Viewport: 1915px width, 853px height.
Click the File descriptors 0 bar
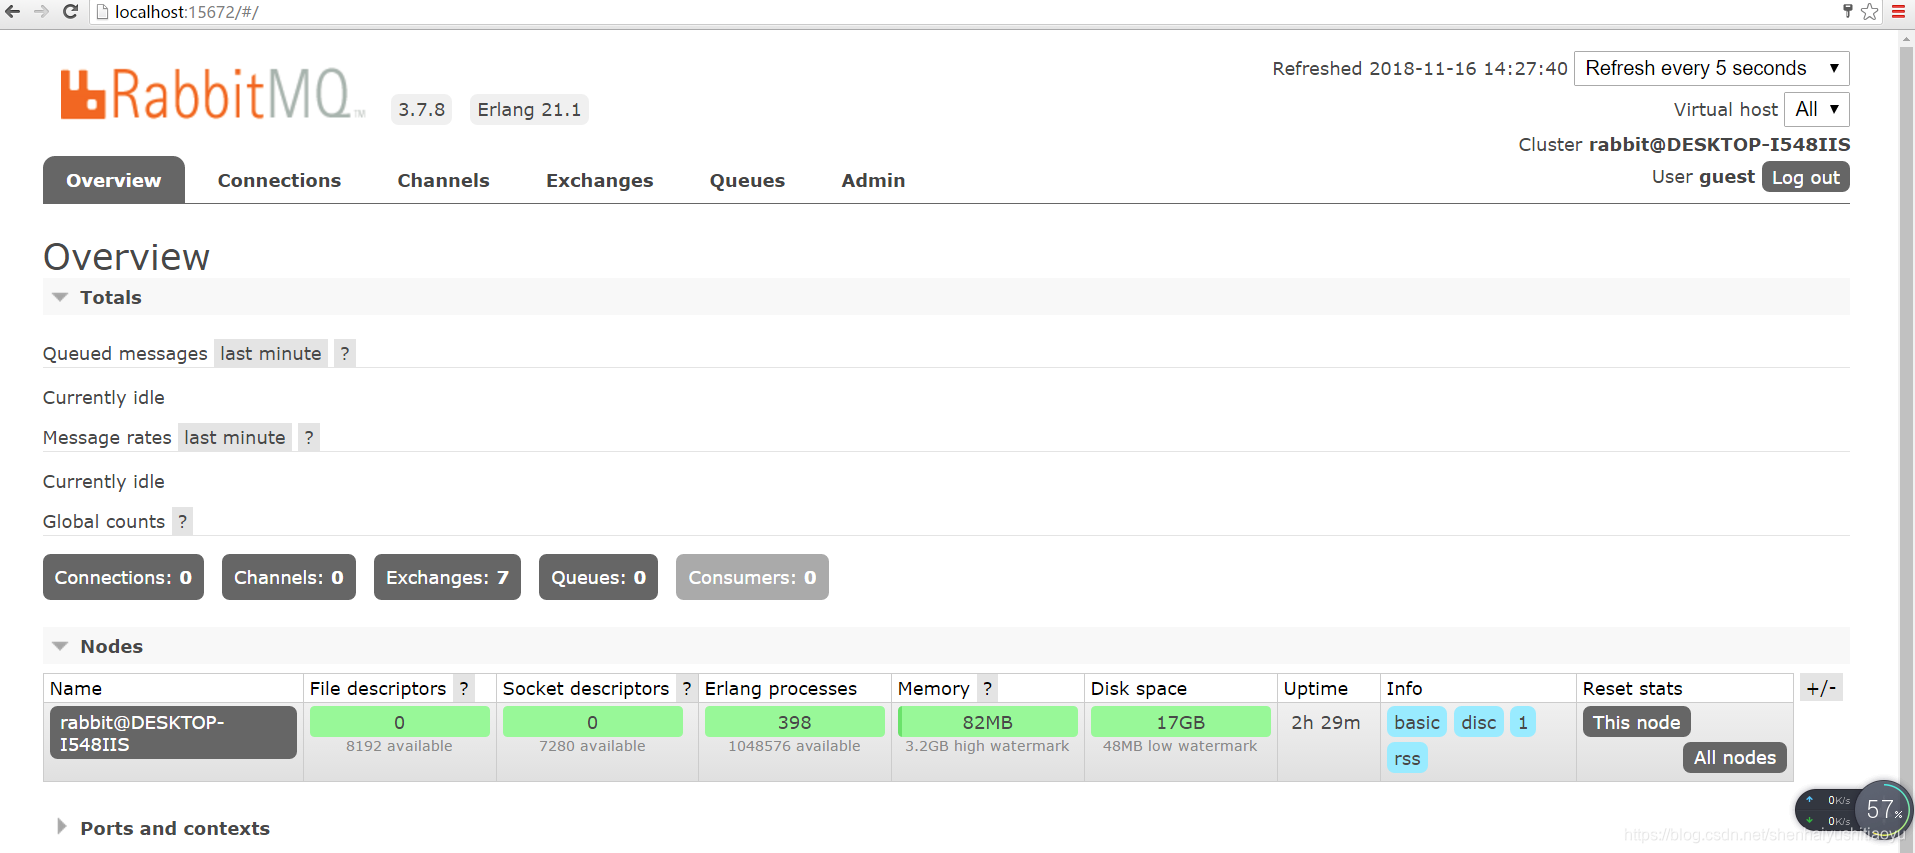pyautogui.click(x=399, y=722)
